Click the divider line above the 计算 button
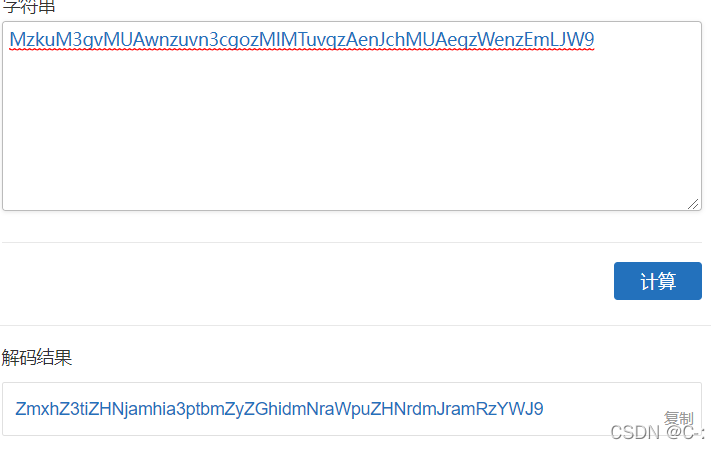This screenshot has width=720, height=449. (352, 242)
